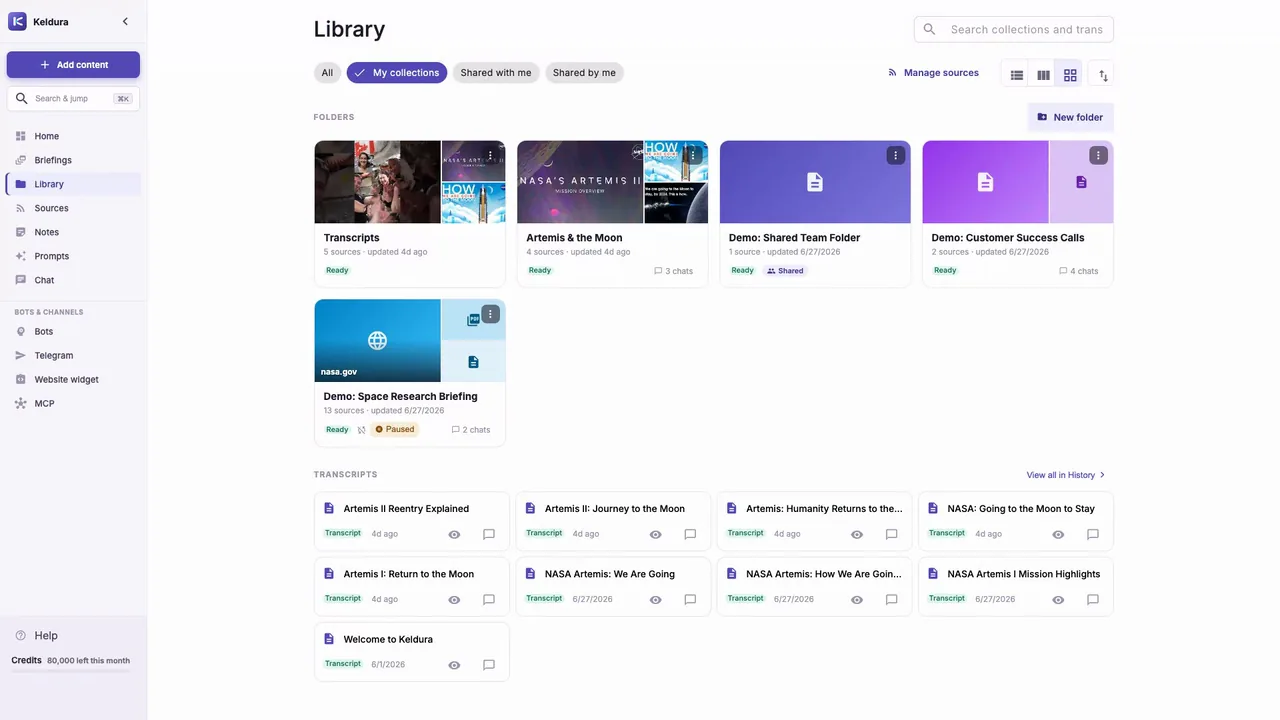Open Website widget settings
This screenshot has width=1280, height=720.
(x=73, y=379)
